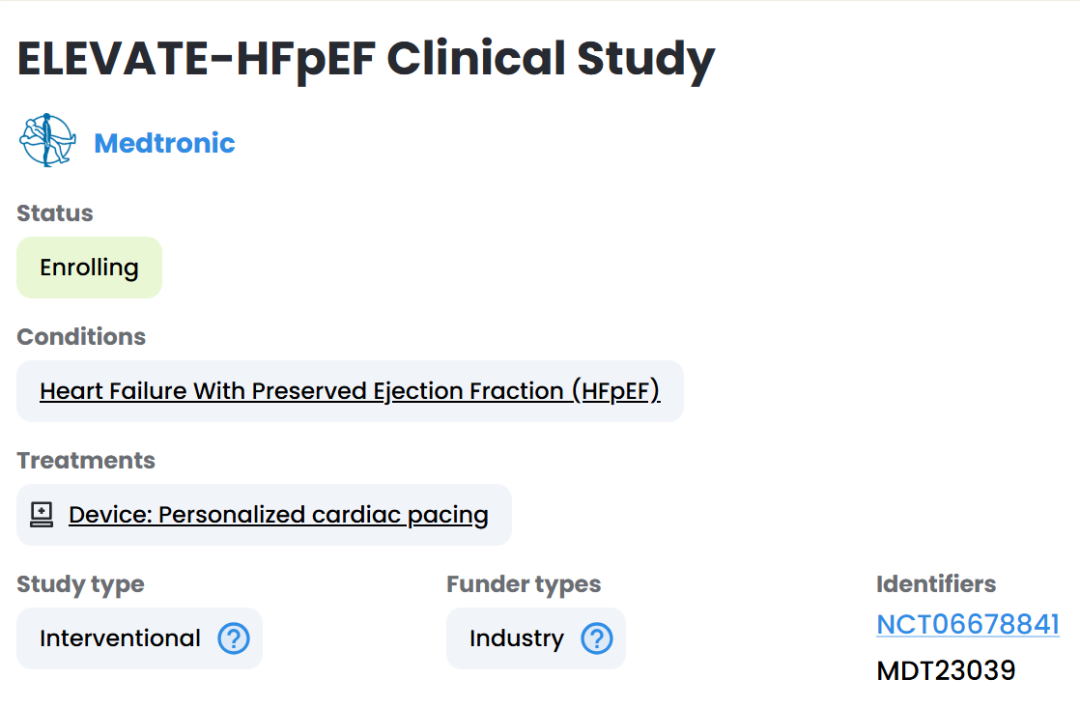Open identifier NCT06678841 link

tap(968, 625)
